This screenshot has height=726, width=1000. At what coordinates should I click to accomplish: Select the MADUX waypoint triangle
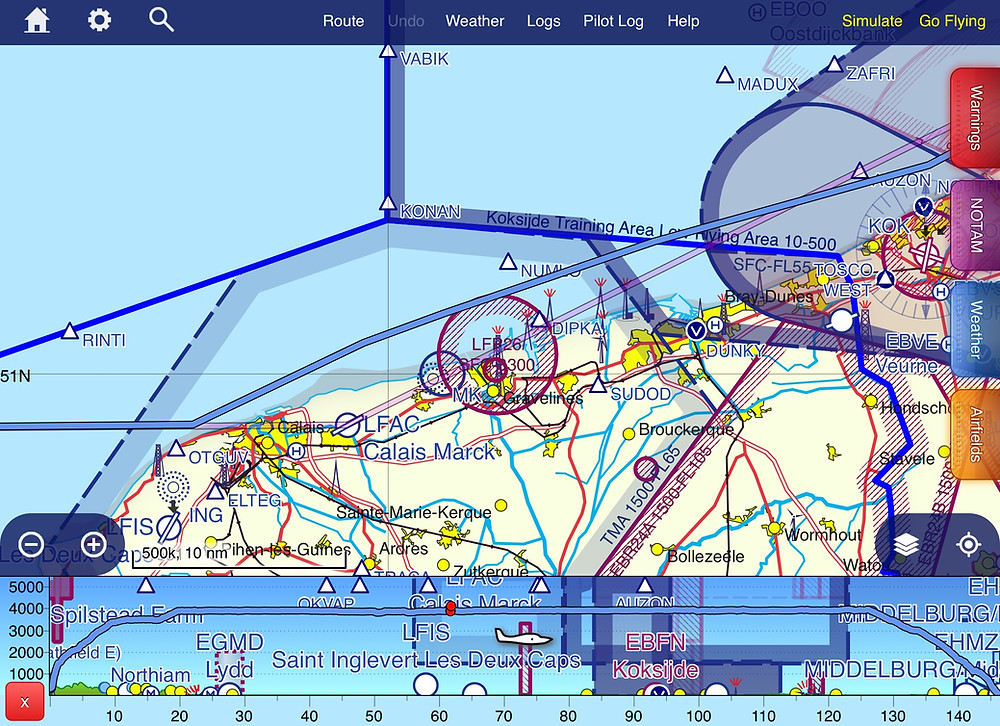[724, 75]
